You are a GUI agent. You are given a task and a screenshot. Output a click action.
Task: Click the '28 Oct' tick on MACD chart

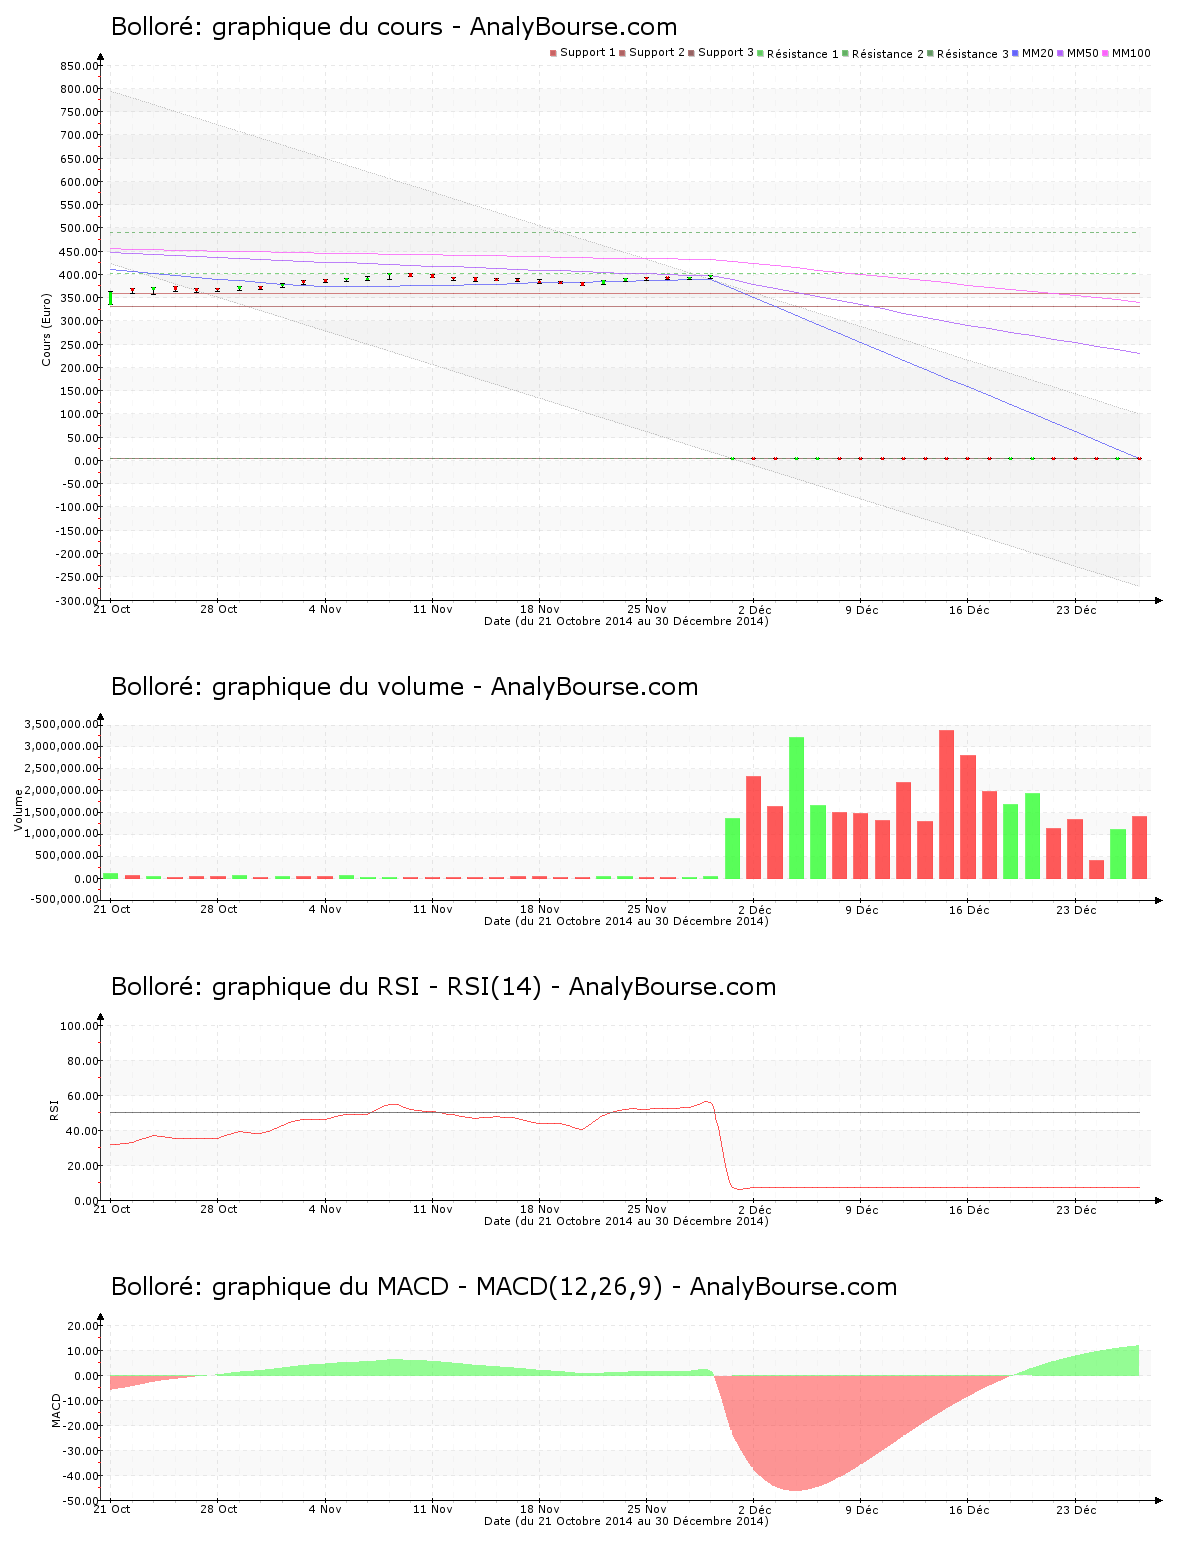(219, 1509)
